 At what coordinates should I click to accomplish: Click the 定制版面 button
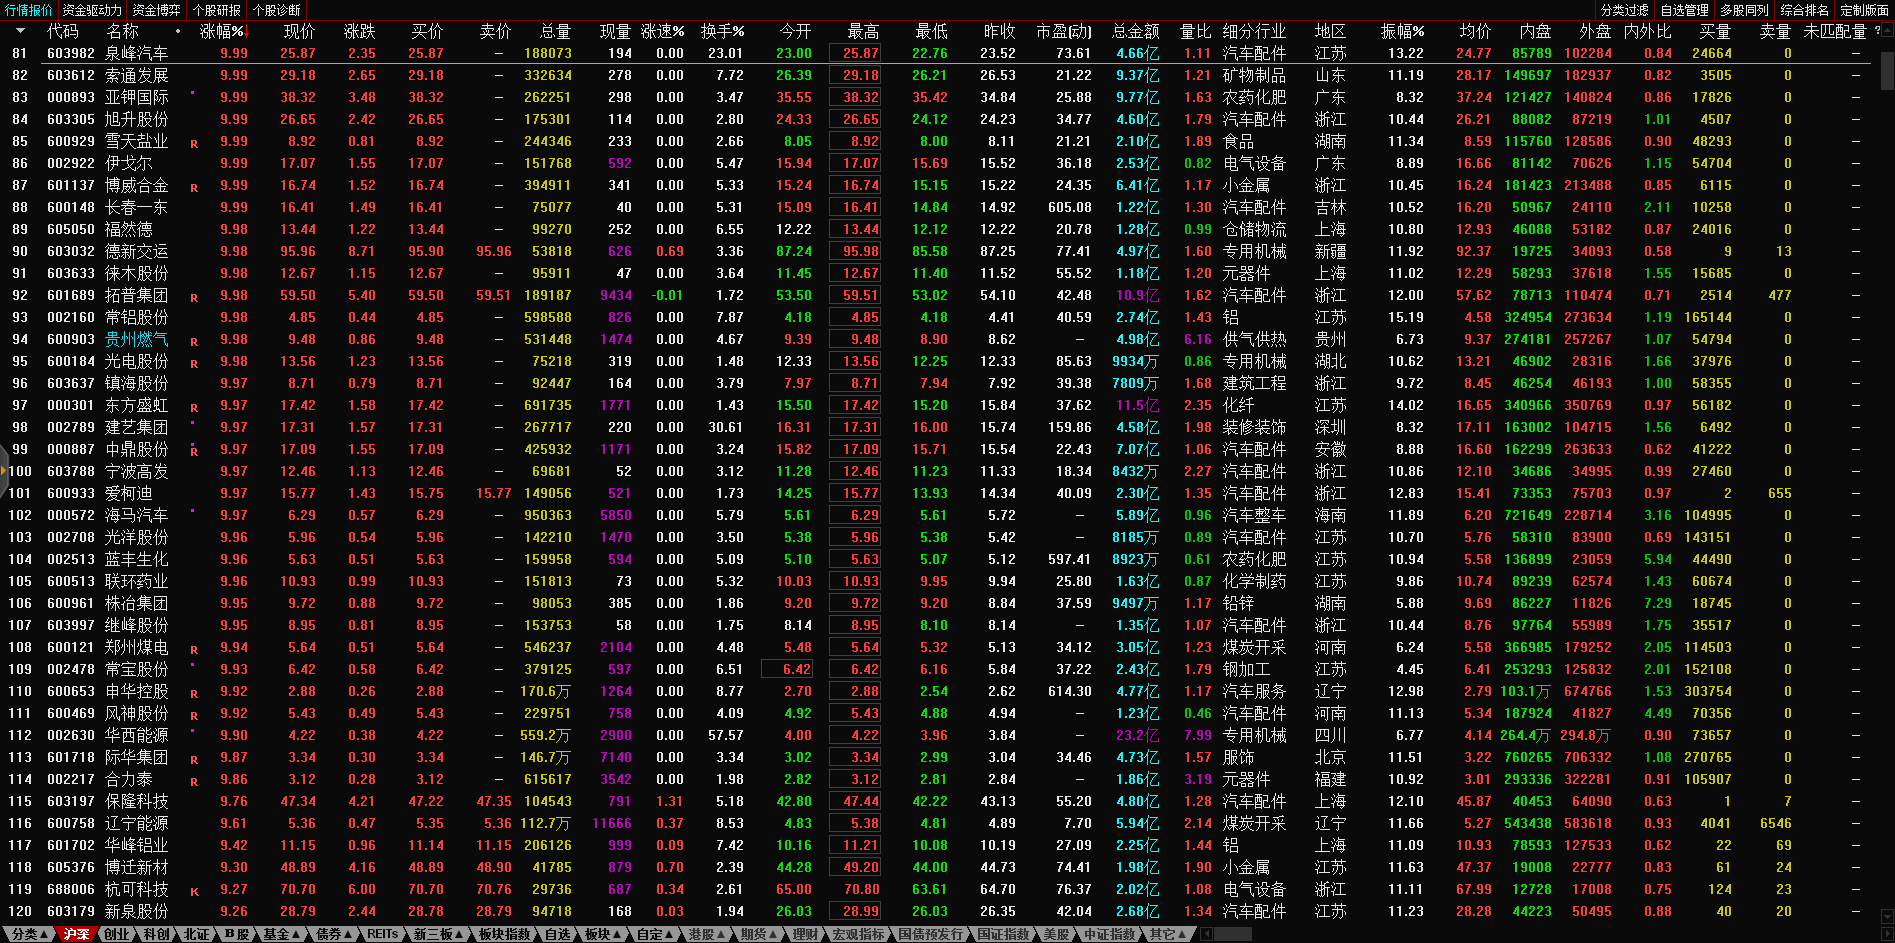(x=1864, y=10)
